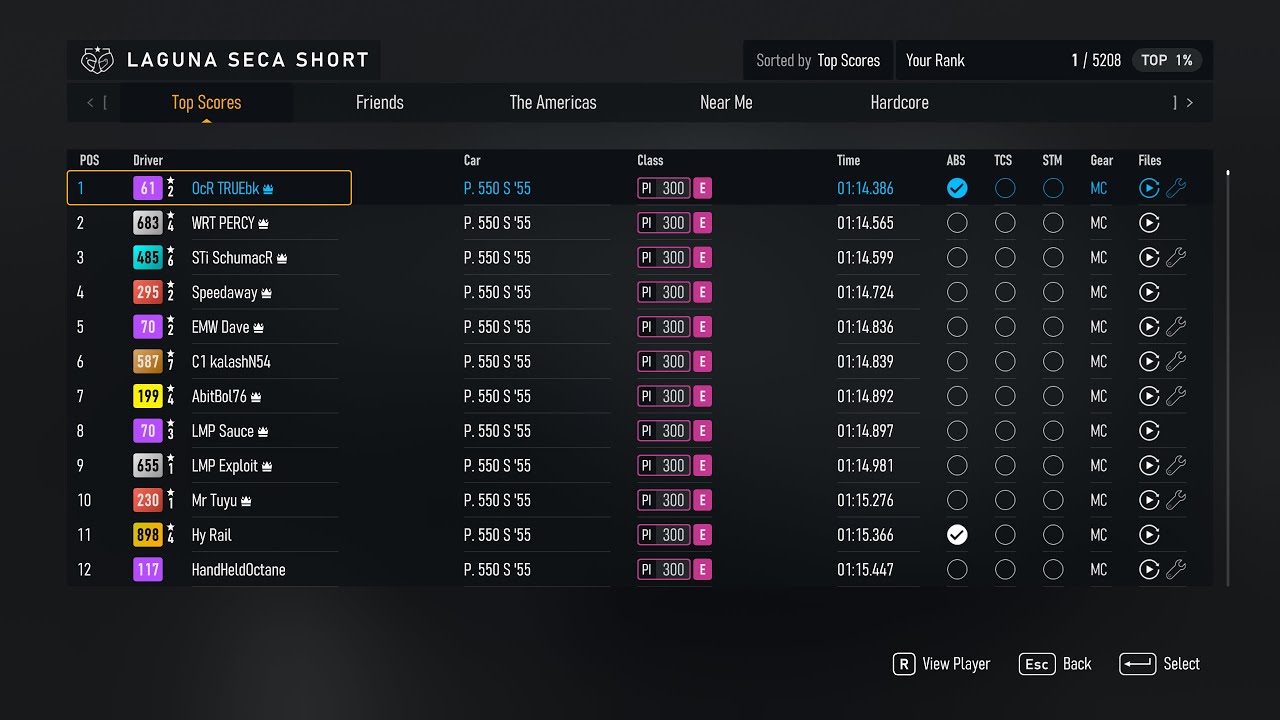Screen dimensions: 1280x720
Task: Click the Laguna Seca track logo icon
Action: pyautogui.click(x=97, y=60)
